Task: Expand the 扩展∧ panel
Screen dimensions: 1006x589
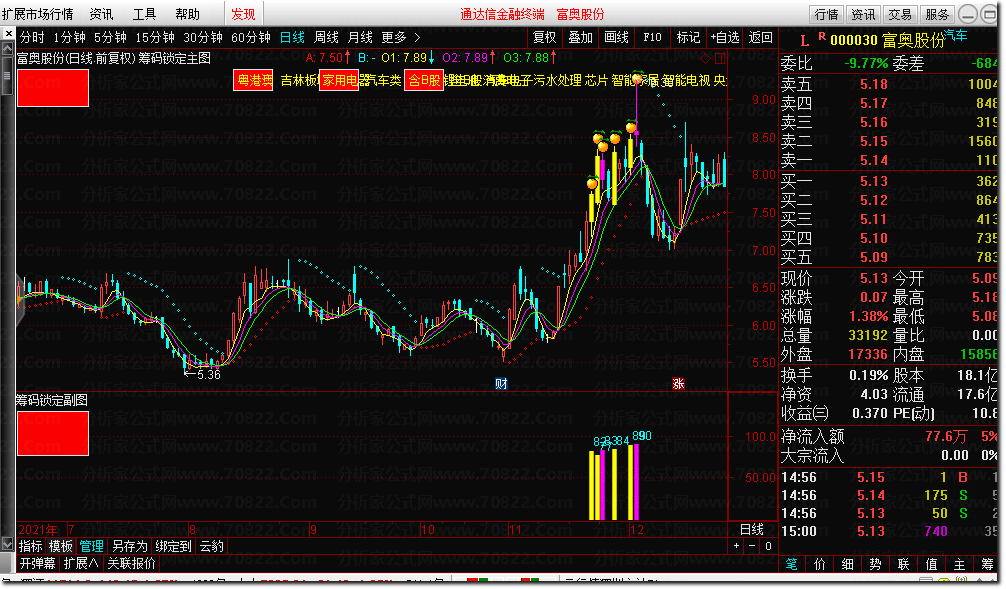Action: 81,563
